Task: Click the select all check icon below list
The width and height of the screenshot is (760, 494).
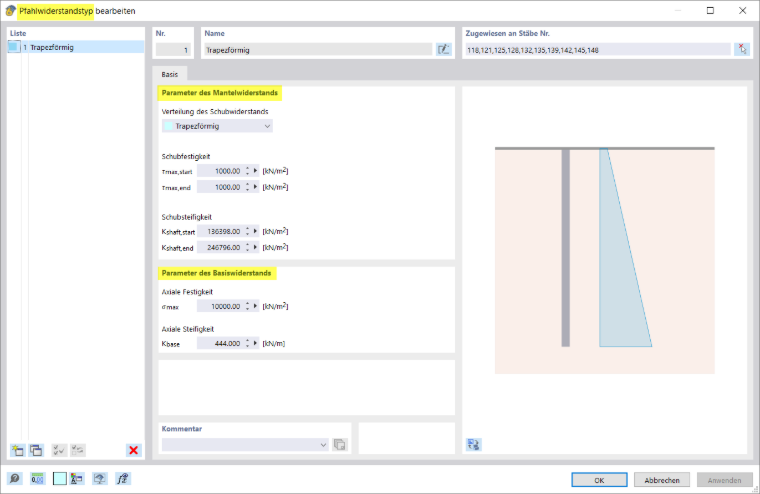Action: point(59,450)
